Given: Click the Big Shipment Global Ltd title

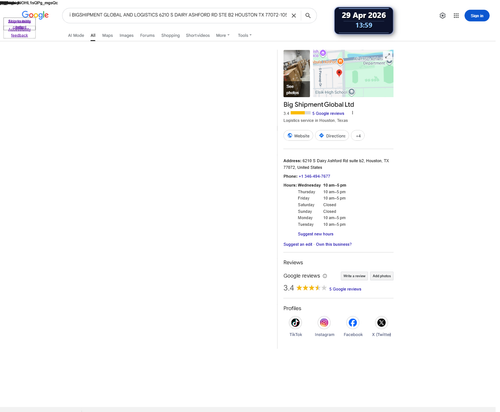Looking at the screenshot, I should pyautogui.click(x=319, y=105).
